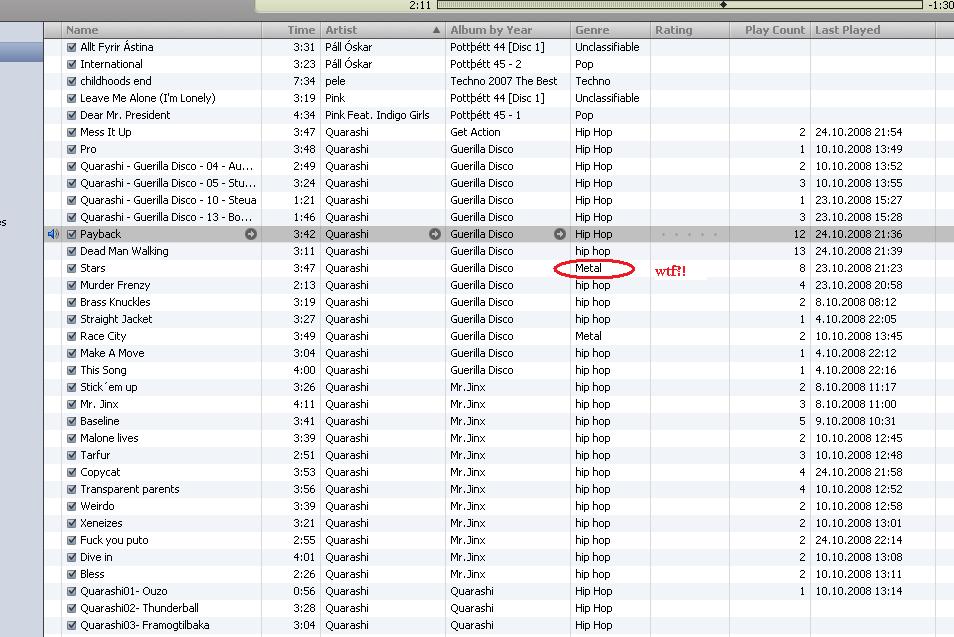This screenshot has height=637, width=954.
Task: Click the Metal genre cell for Stars
Action: (588, 268)
